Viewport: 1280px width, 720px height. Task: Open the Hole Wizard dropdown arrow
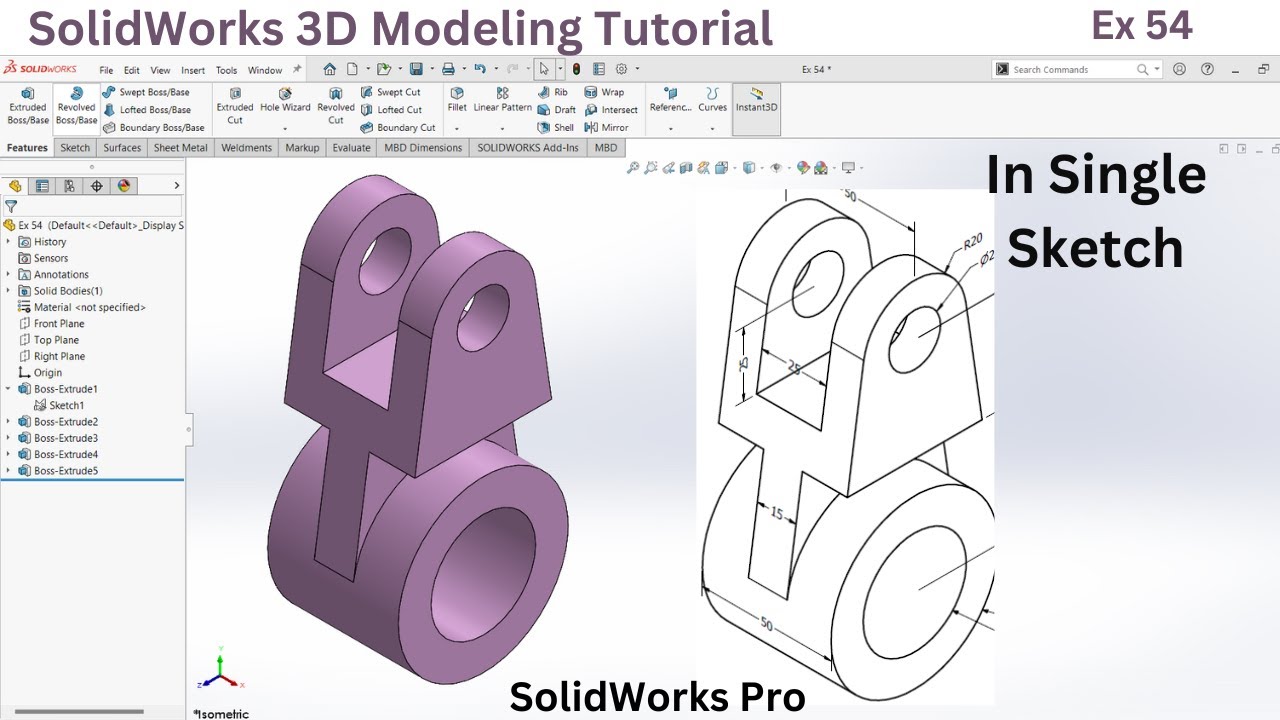285,129
